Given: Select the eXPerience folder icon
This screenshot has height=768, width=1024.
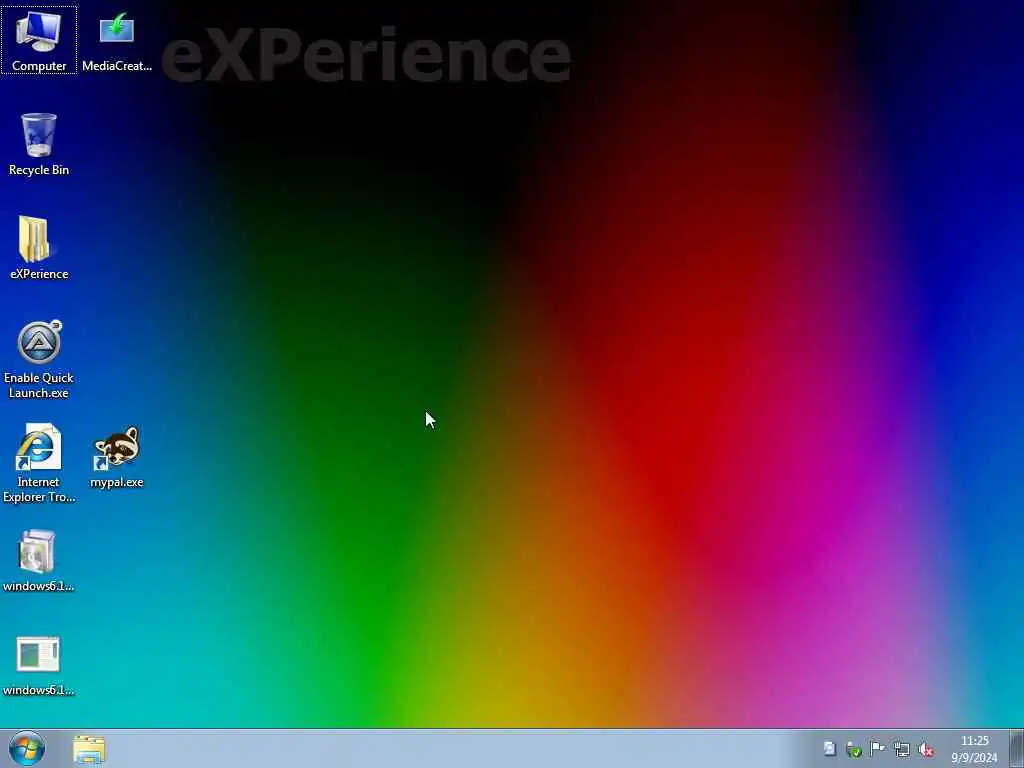Looking at the screenshot, I should pos(39,248).
